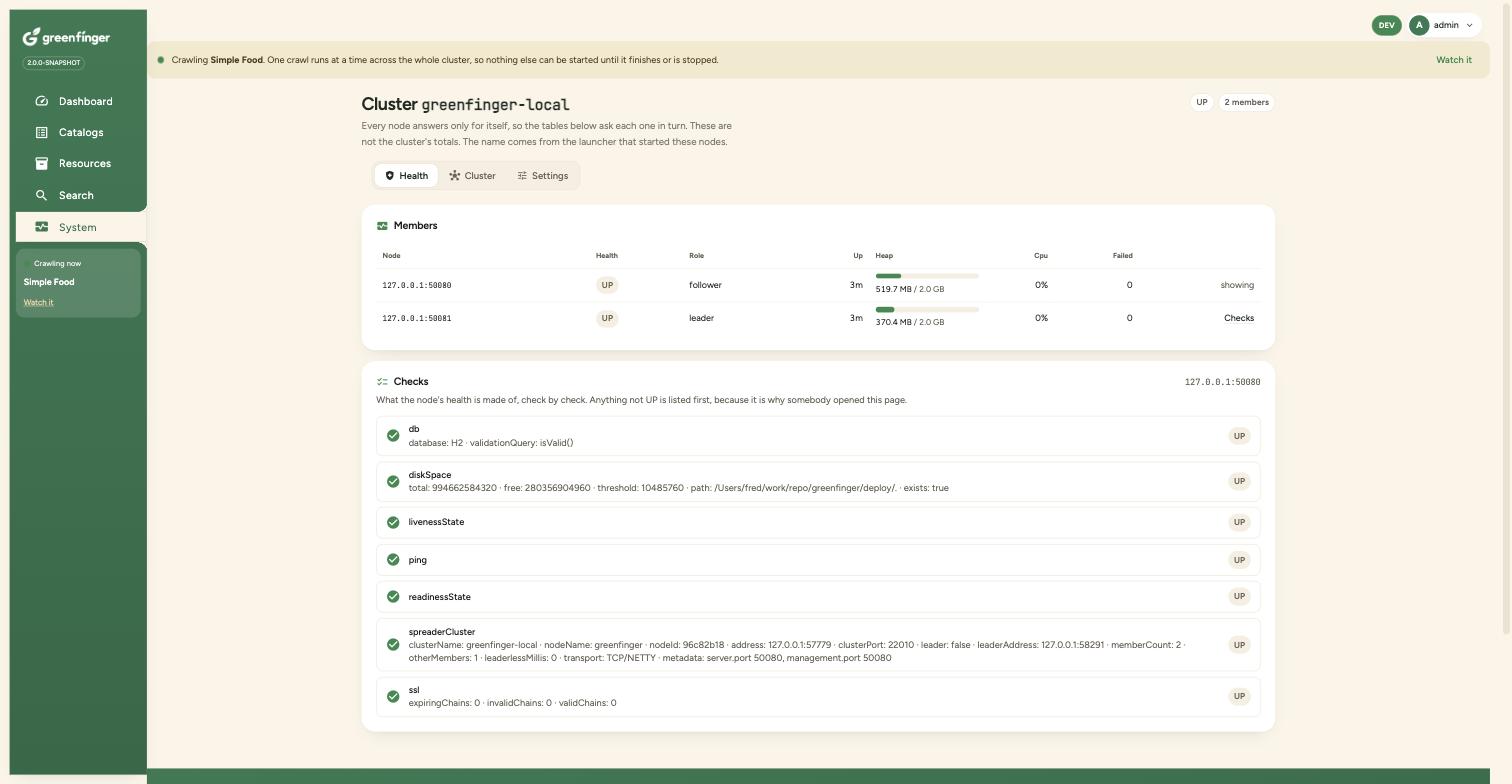Open the Dashboard sidebar icon
The width and height of the screenshot is (1512, 784).
coord(41,101)
